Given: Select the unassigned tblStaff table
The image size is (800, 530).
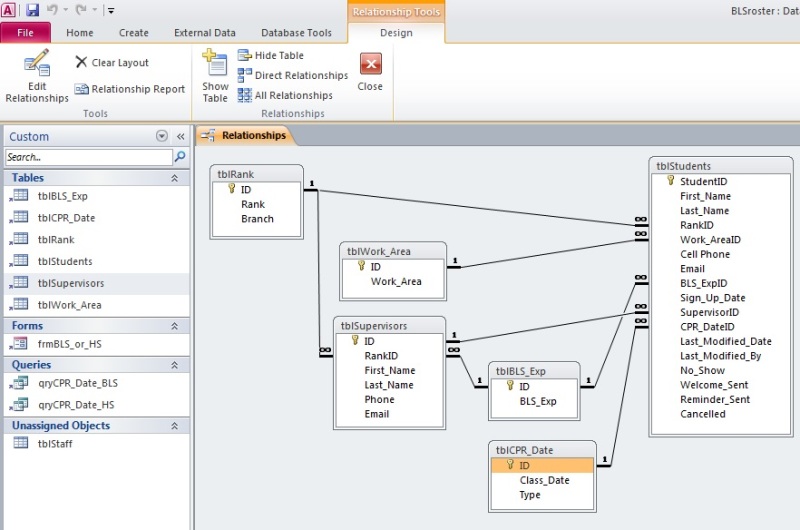Looking at the screenshot, I should [x=97, y=444].
